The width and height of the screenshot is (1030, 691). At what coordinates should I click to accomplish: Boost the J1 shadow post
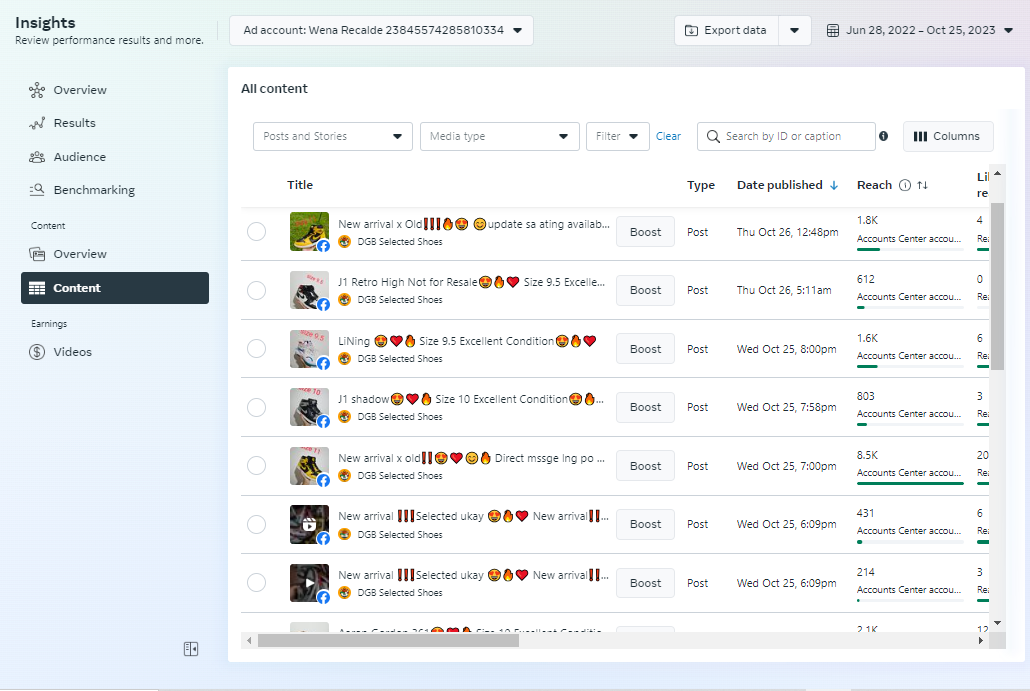point(645,407)
